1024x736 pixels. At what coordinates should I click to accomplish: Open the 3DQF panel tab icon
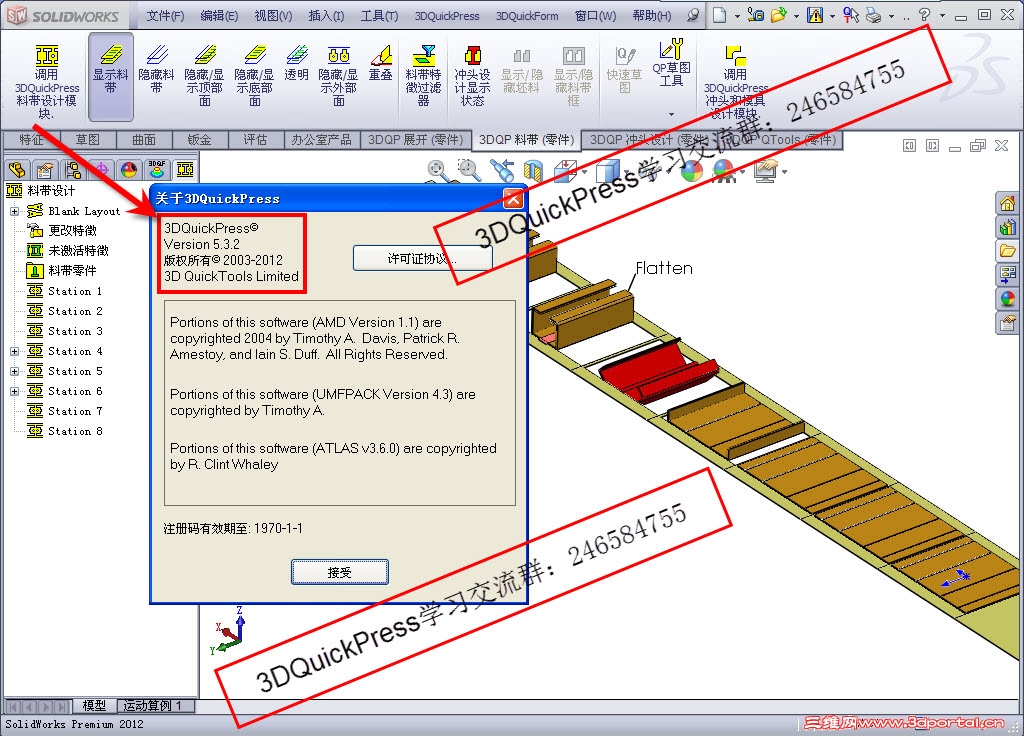(157, 170)
